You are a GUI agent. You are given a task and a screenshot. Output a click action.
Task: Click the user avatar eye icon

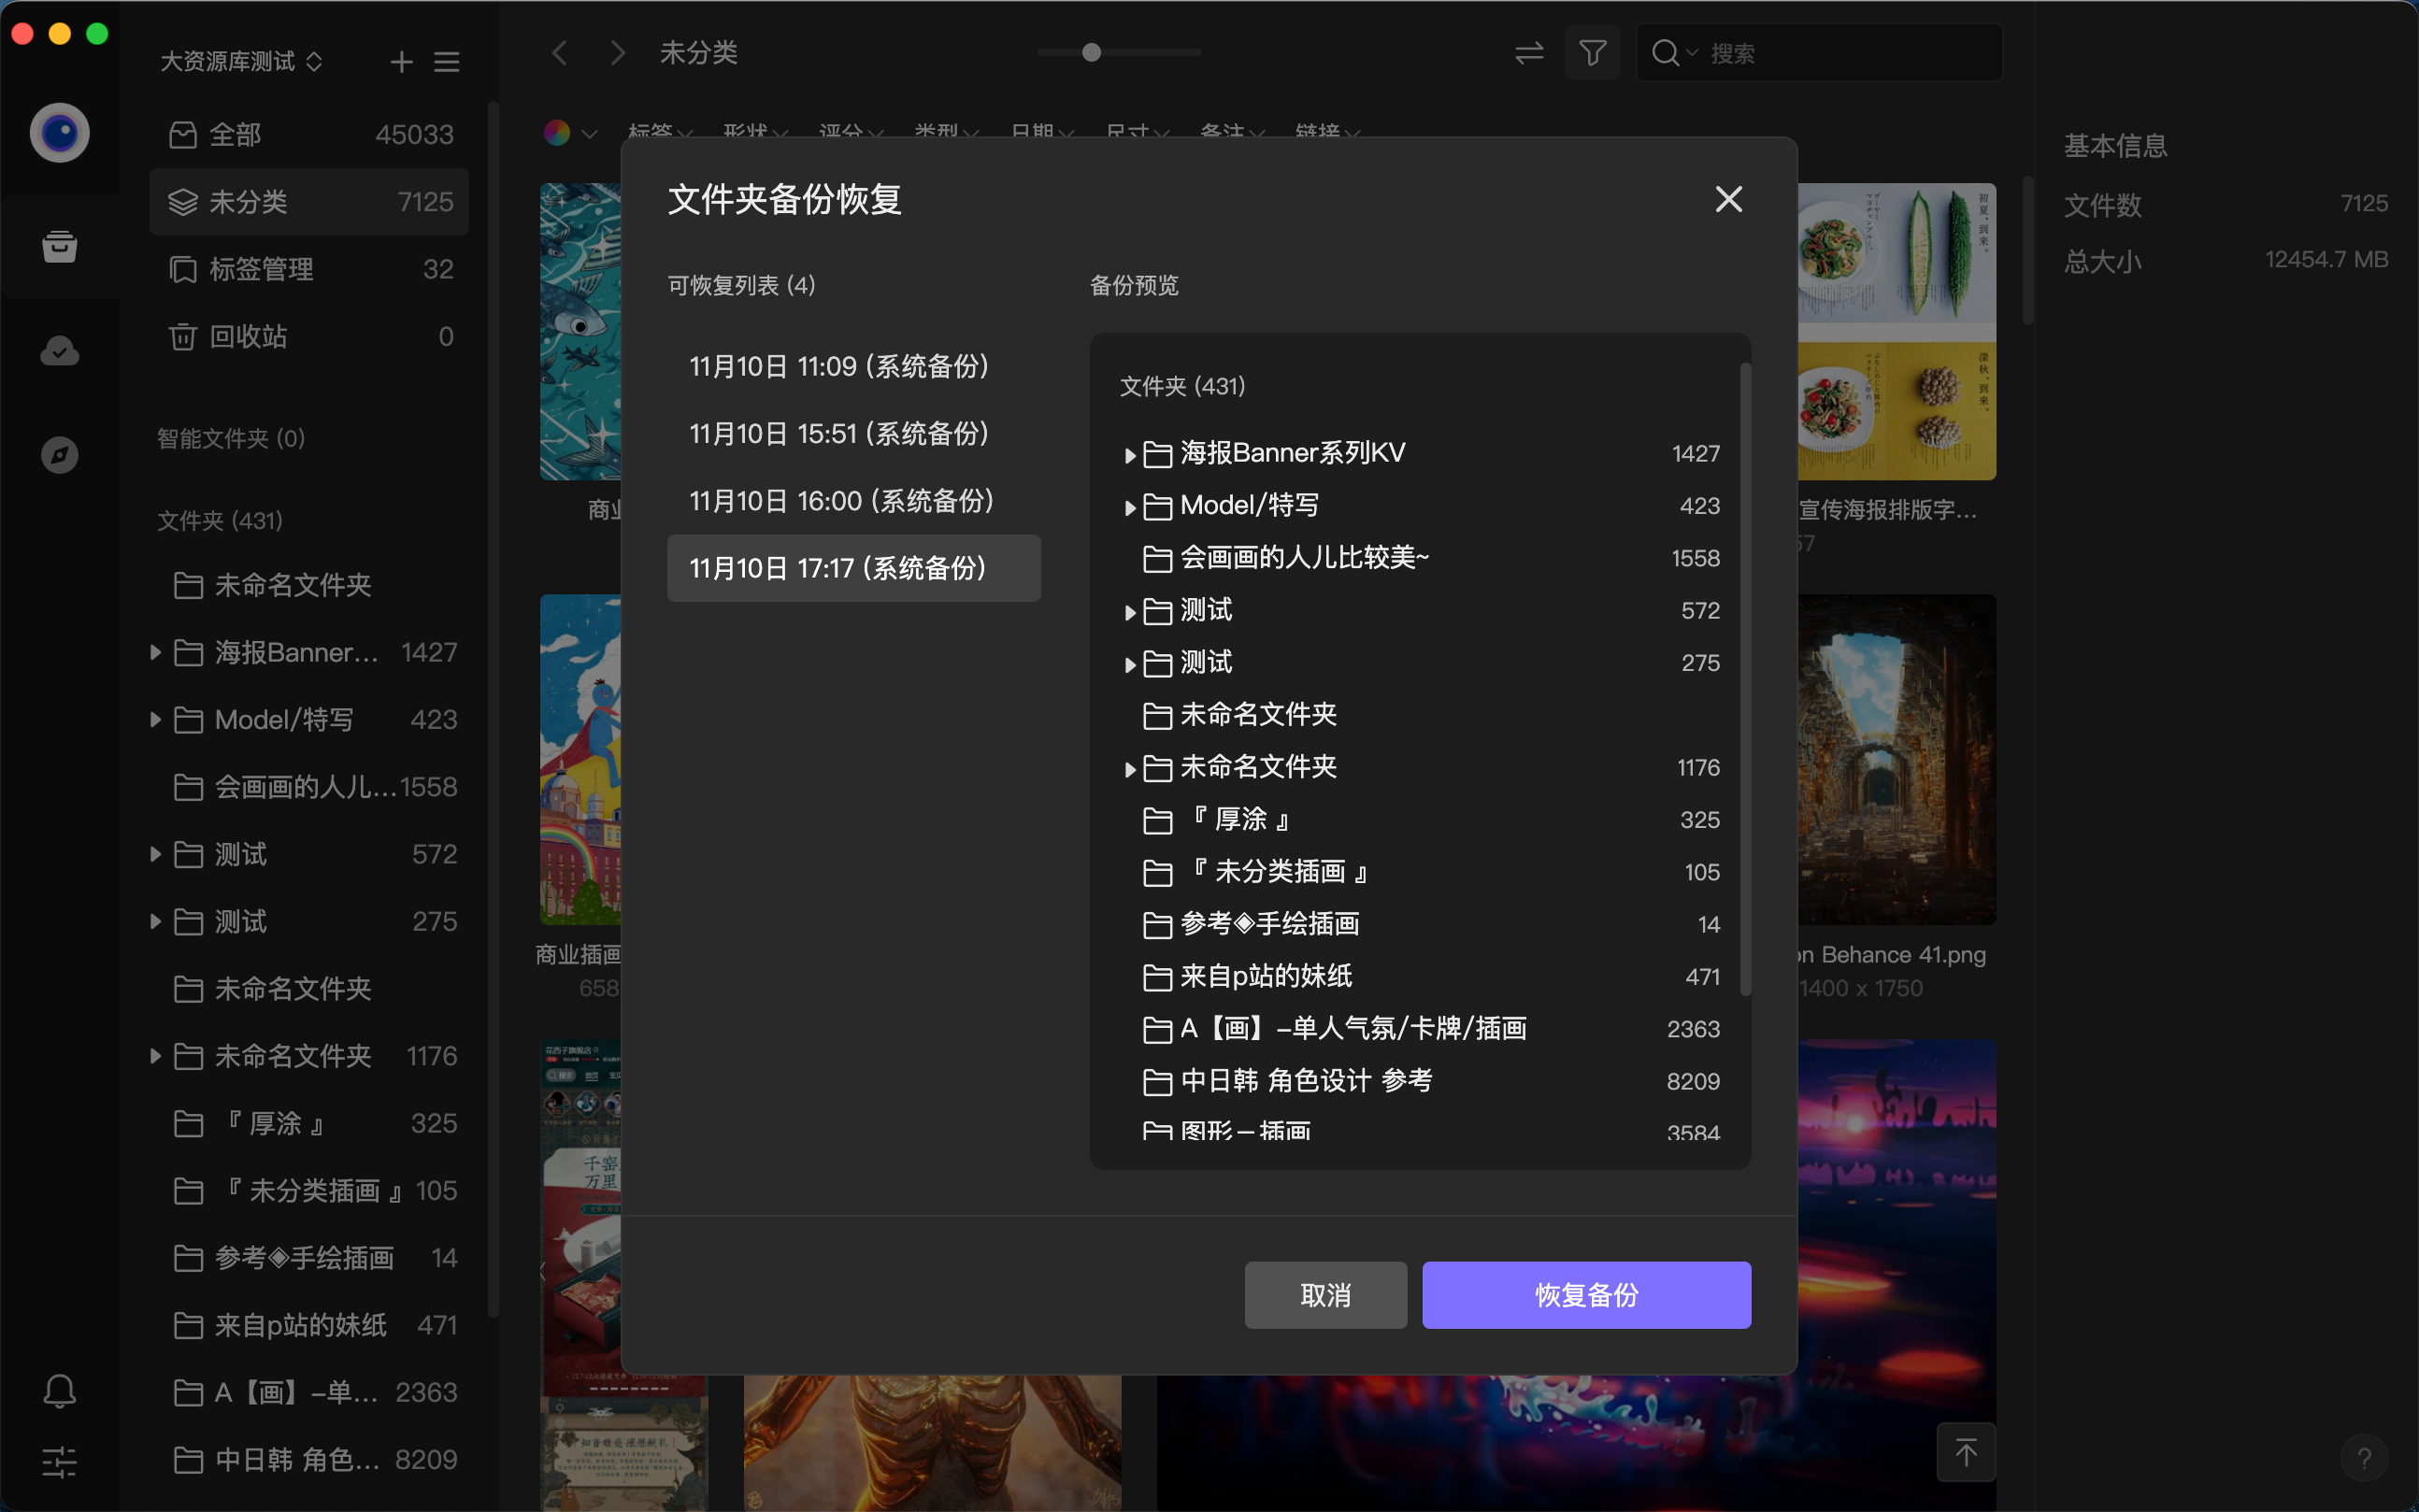coord(60,133)
